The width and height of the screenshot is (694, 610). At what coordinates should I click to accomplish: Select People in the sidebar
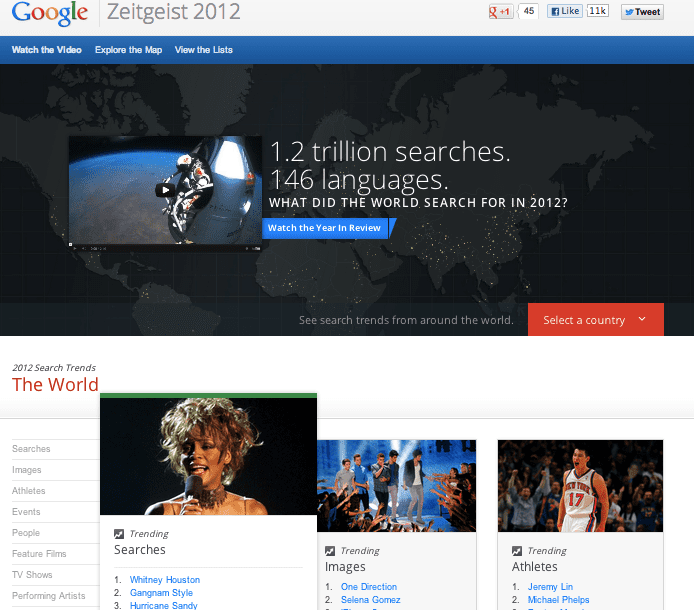(26, 533)
